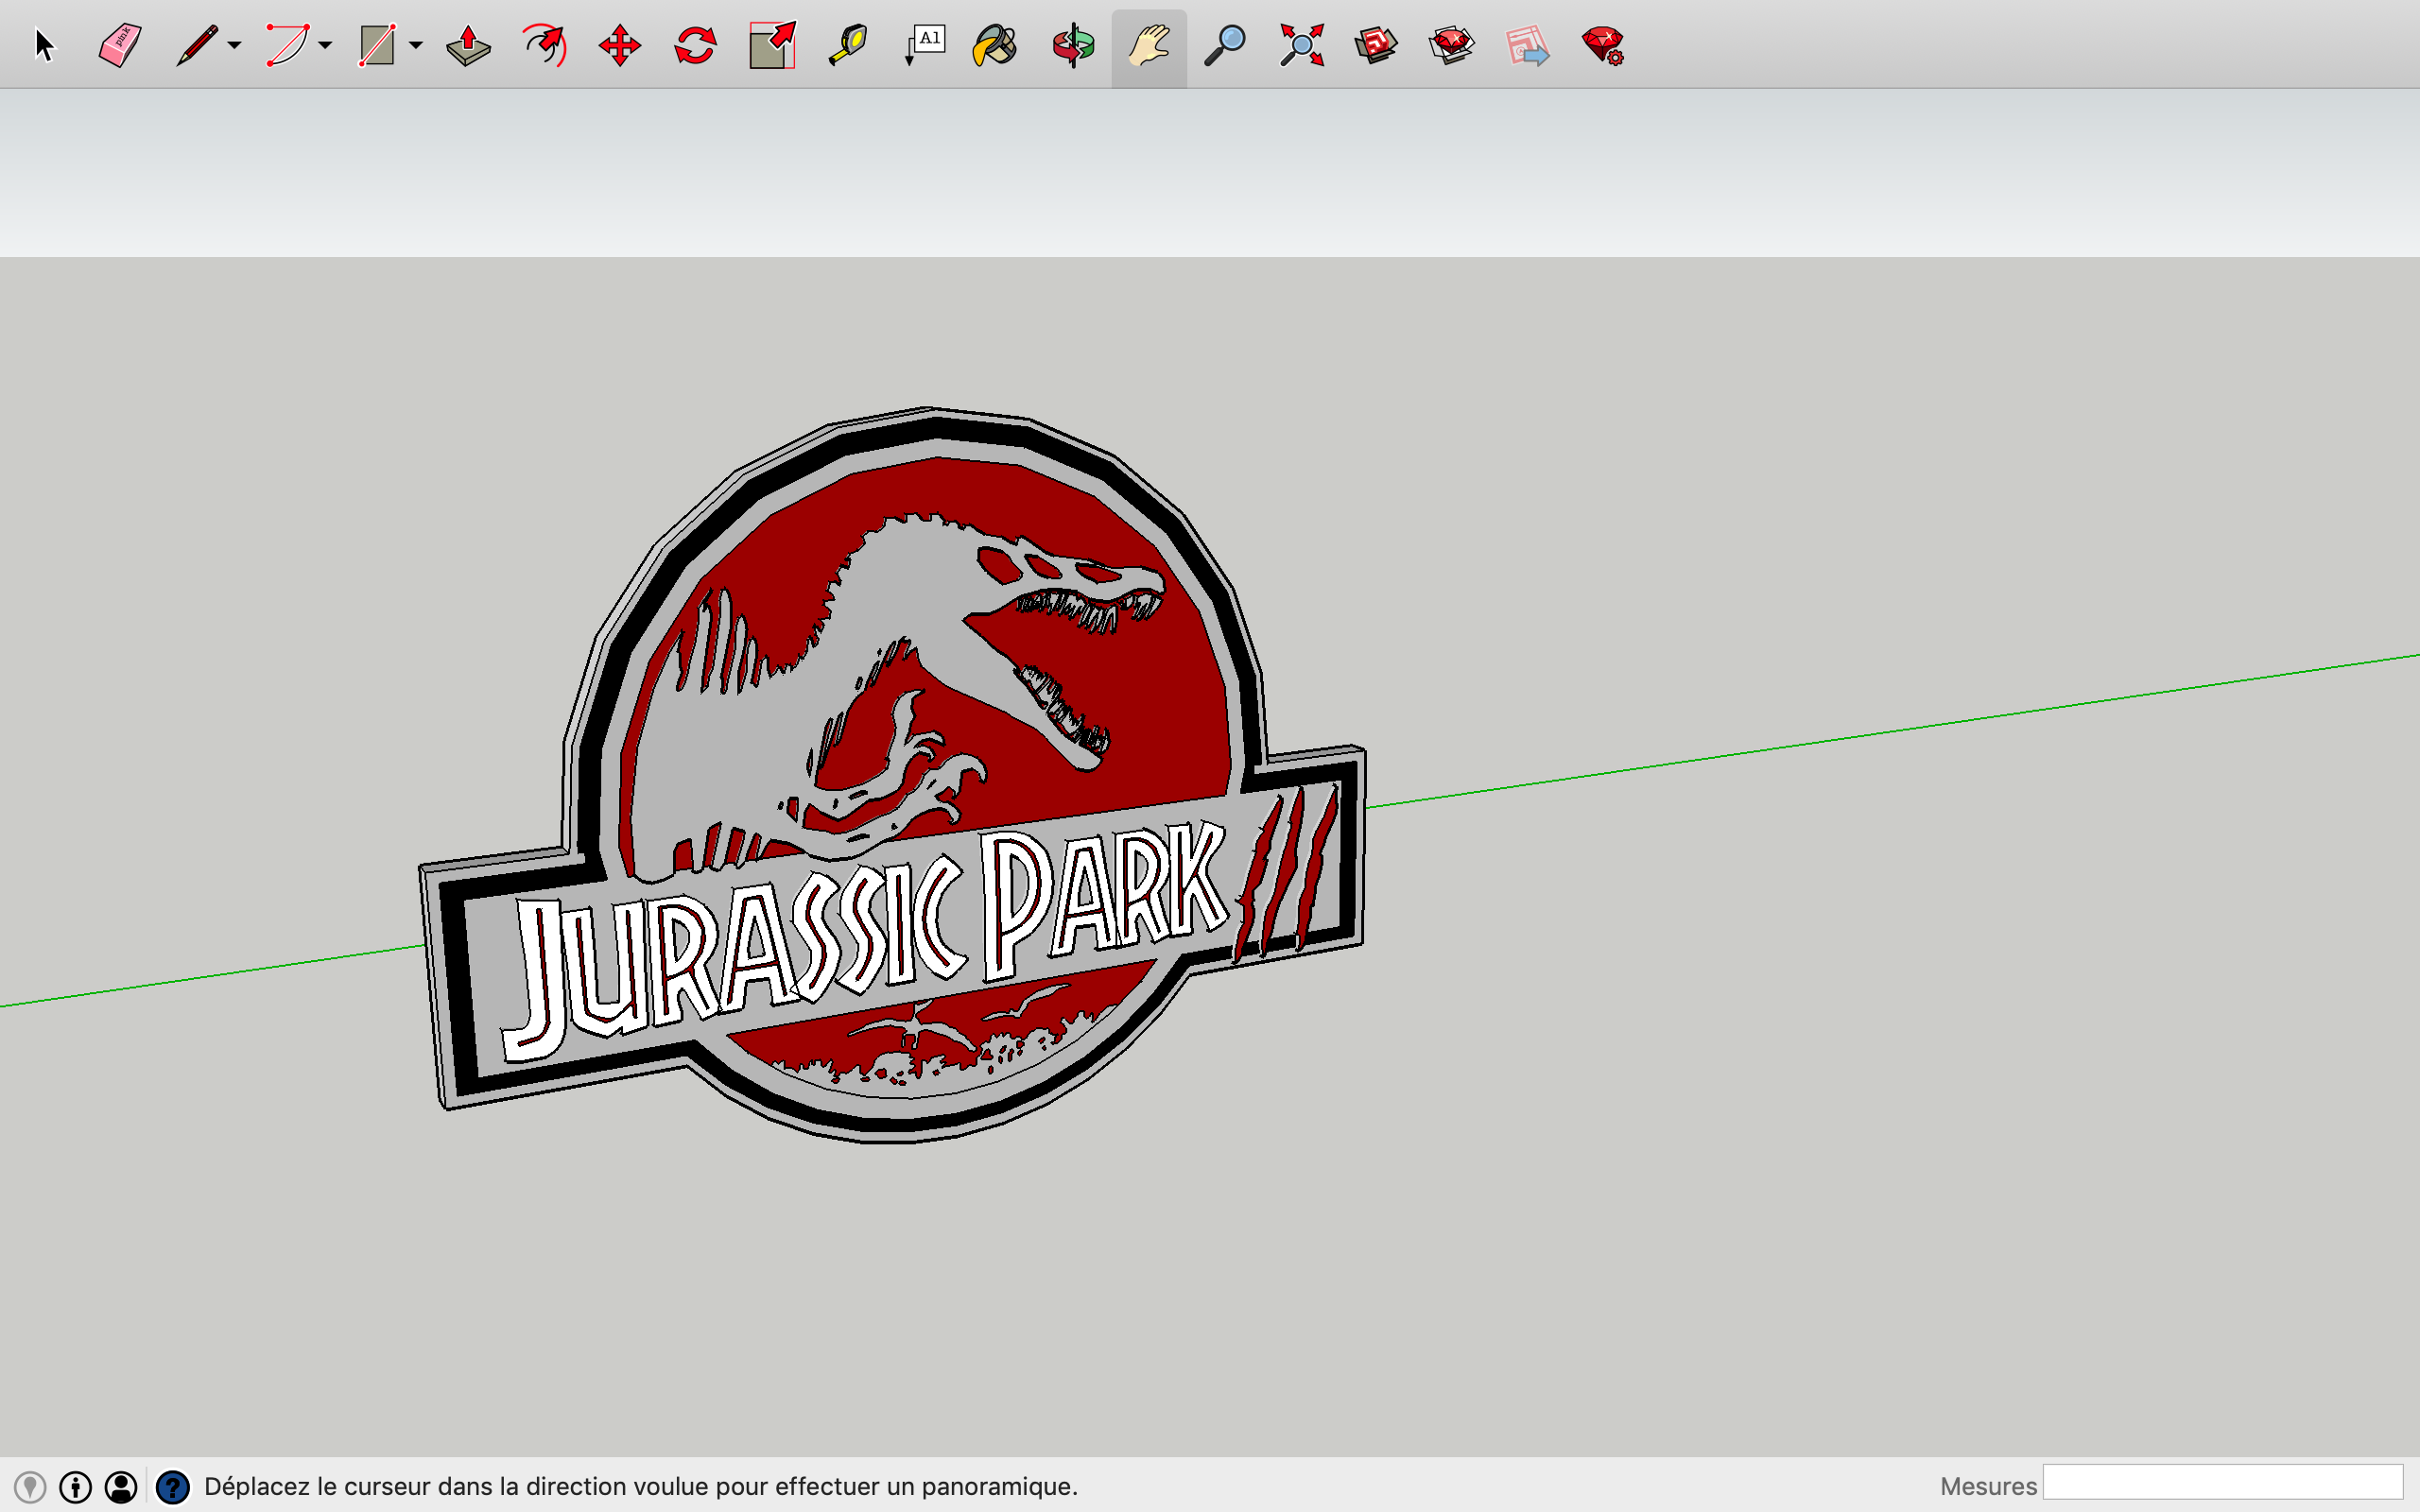Select the Tape Measure tool
The image size is (2420, 1512).
[x=848, y=46]
